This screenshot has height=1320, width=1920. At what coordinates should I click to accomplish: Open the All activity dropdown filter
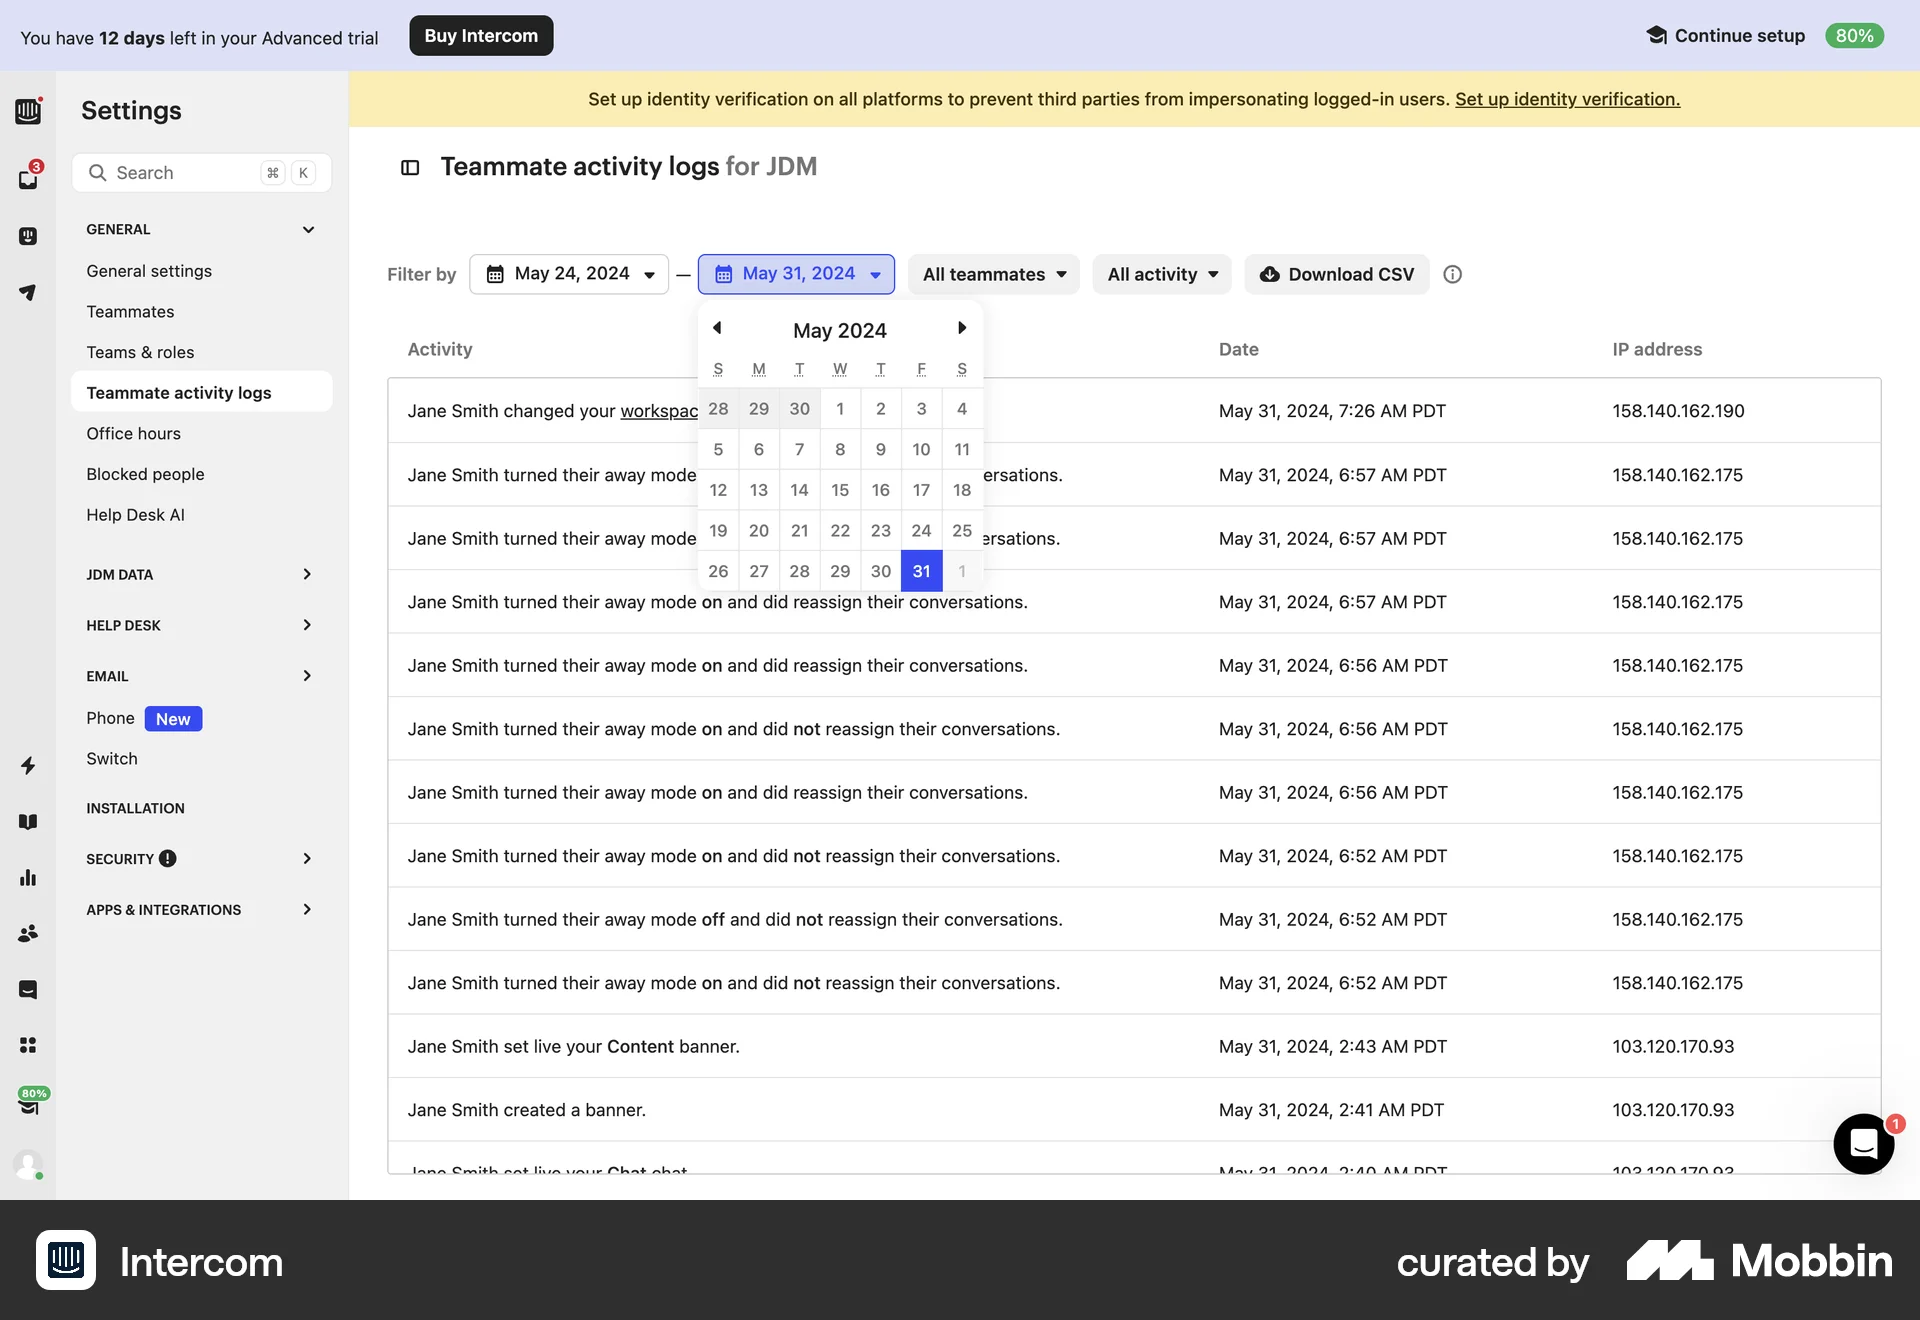1161,274
